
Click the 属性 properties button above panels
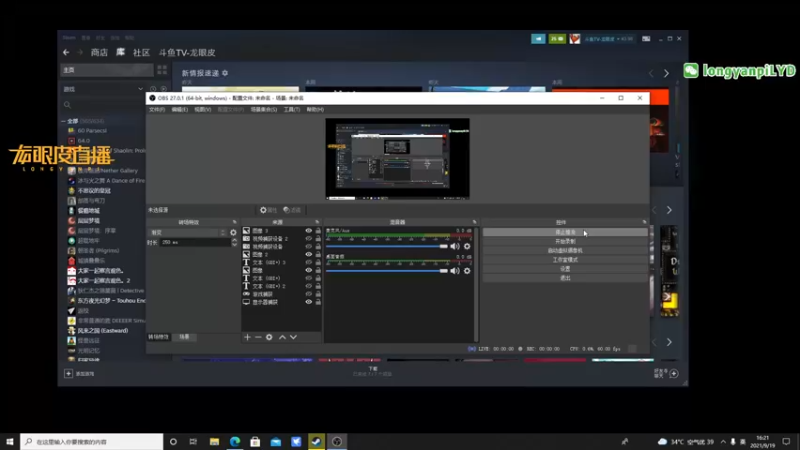[x=268, y=210]
